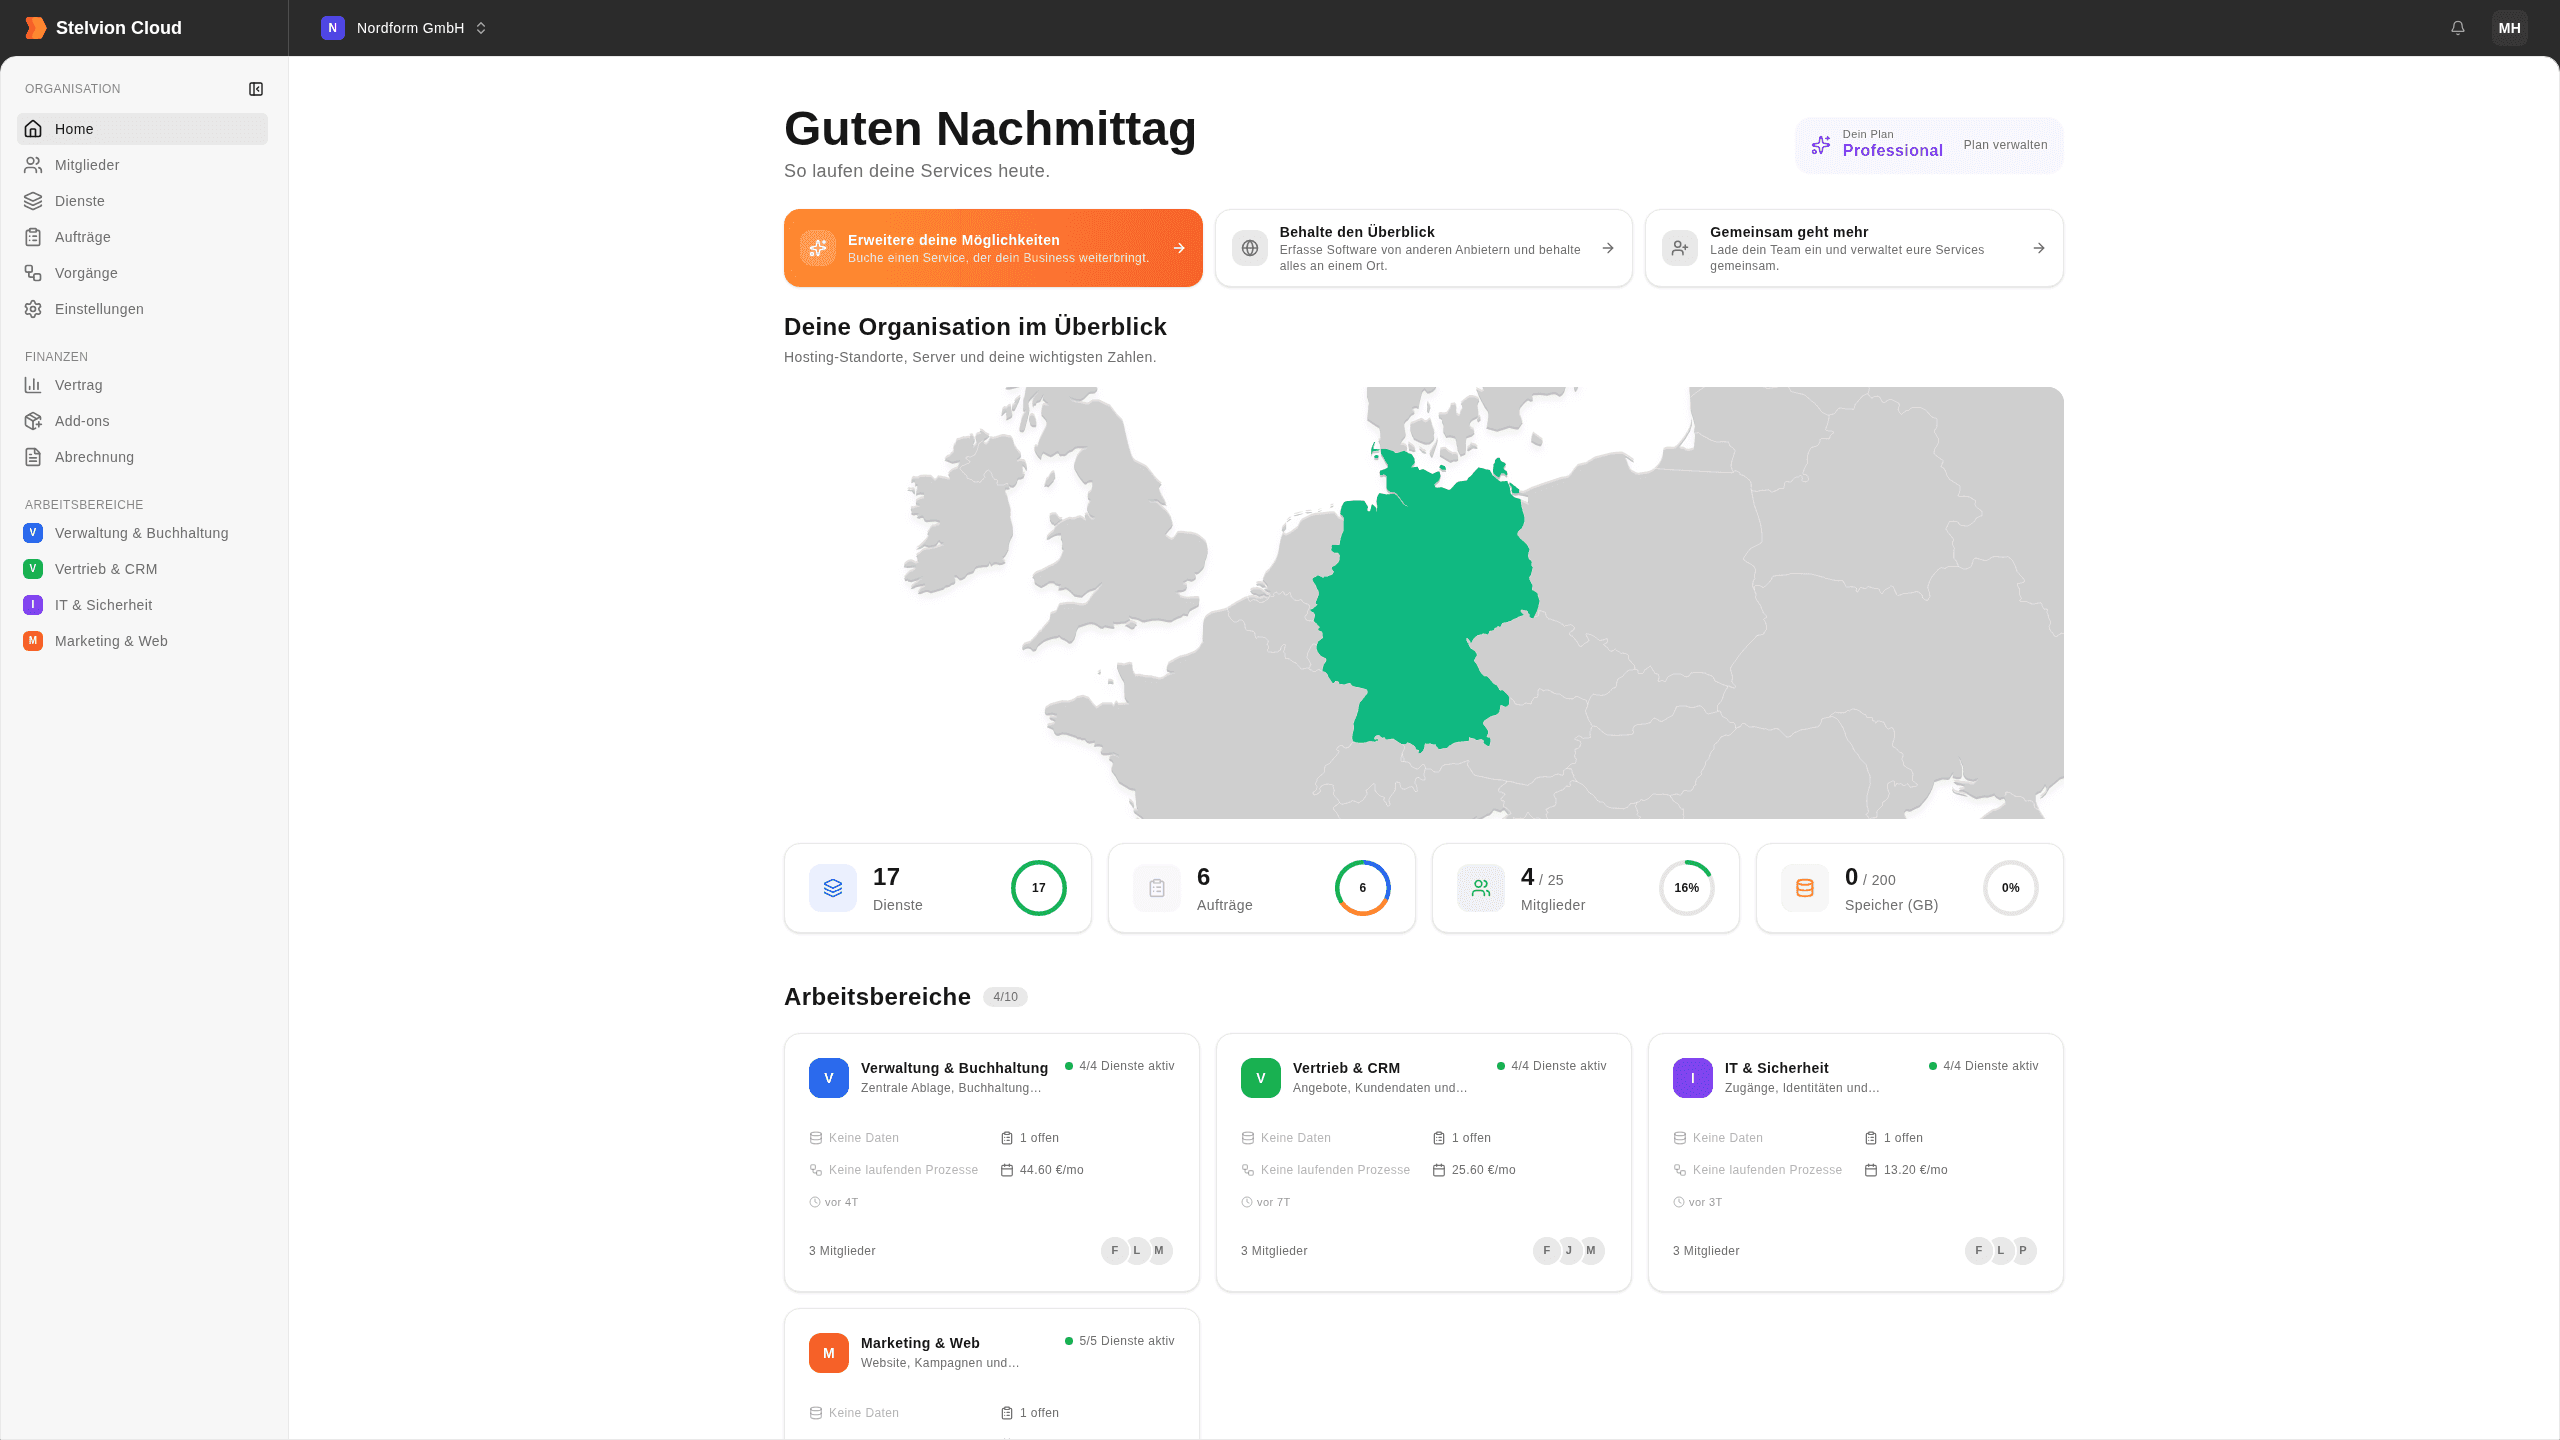The width and height of the screenshot is (2560, 1440).
Task: Click the layers icon in the Dienste stat card
Action: click(x=833, y=888)
